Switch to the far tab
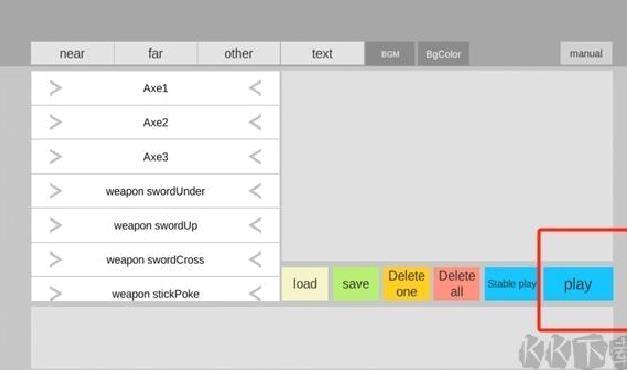This screenshot has height=370, width=627. (156, 54)
